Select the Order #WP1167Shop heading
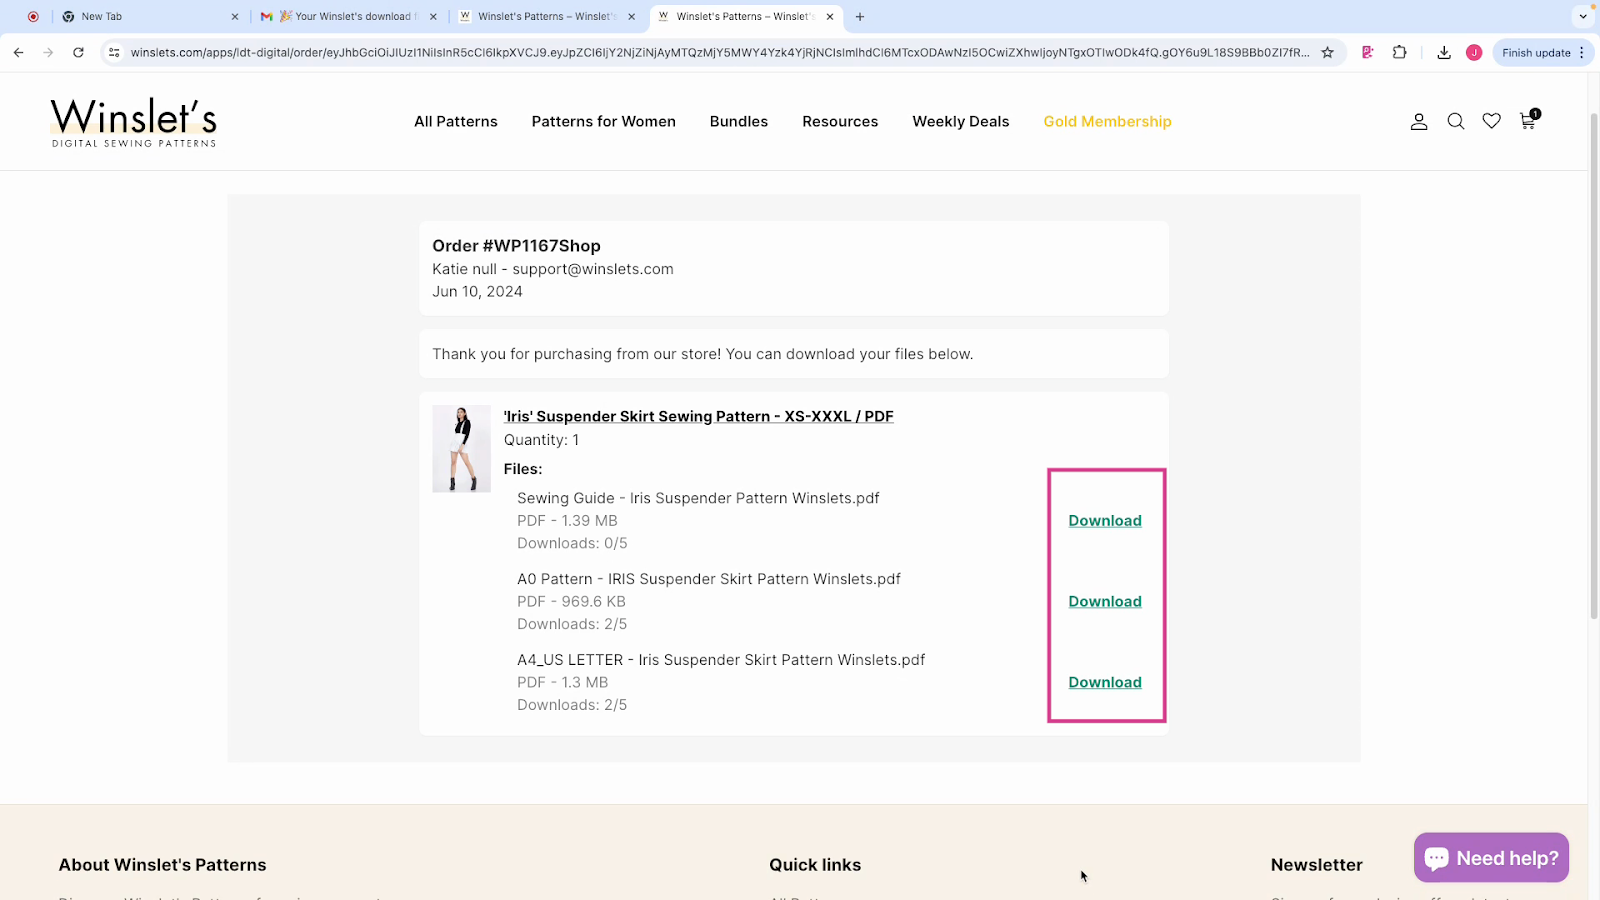 pos(516,246)
